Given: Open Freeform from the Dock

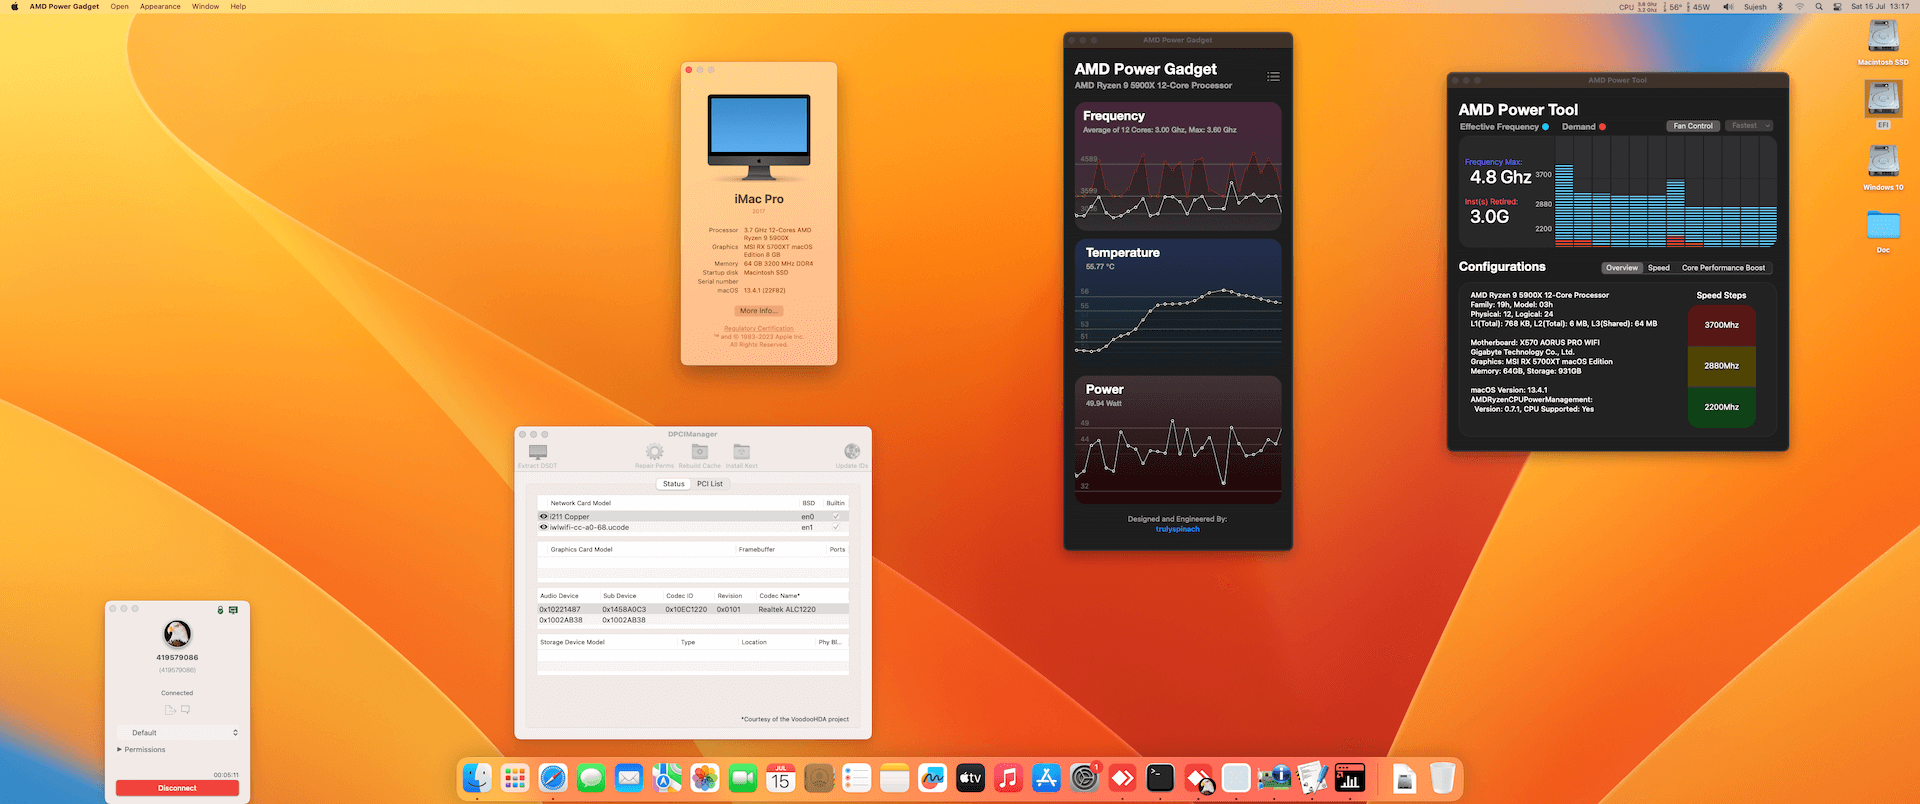Looking at the screenshot, I should (933, 778).
